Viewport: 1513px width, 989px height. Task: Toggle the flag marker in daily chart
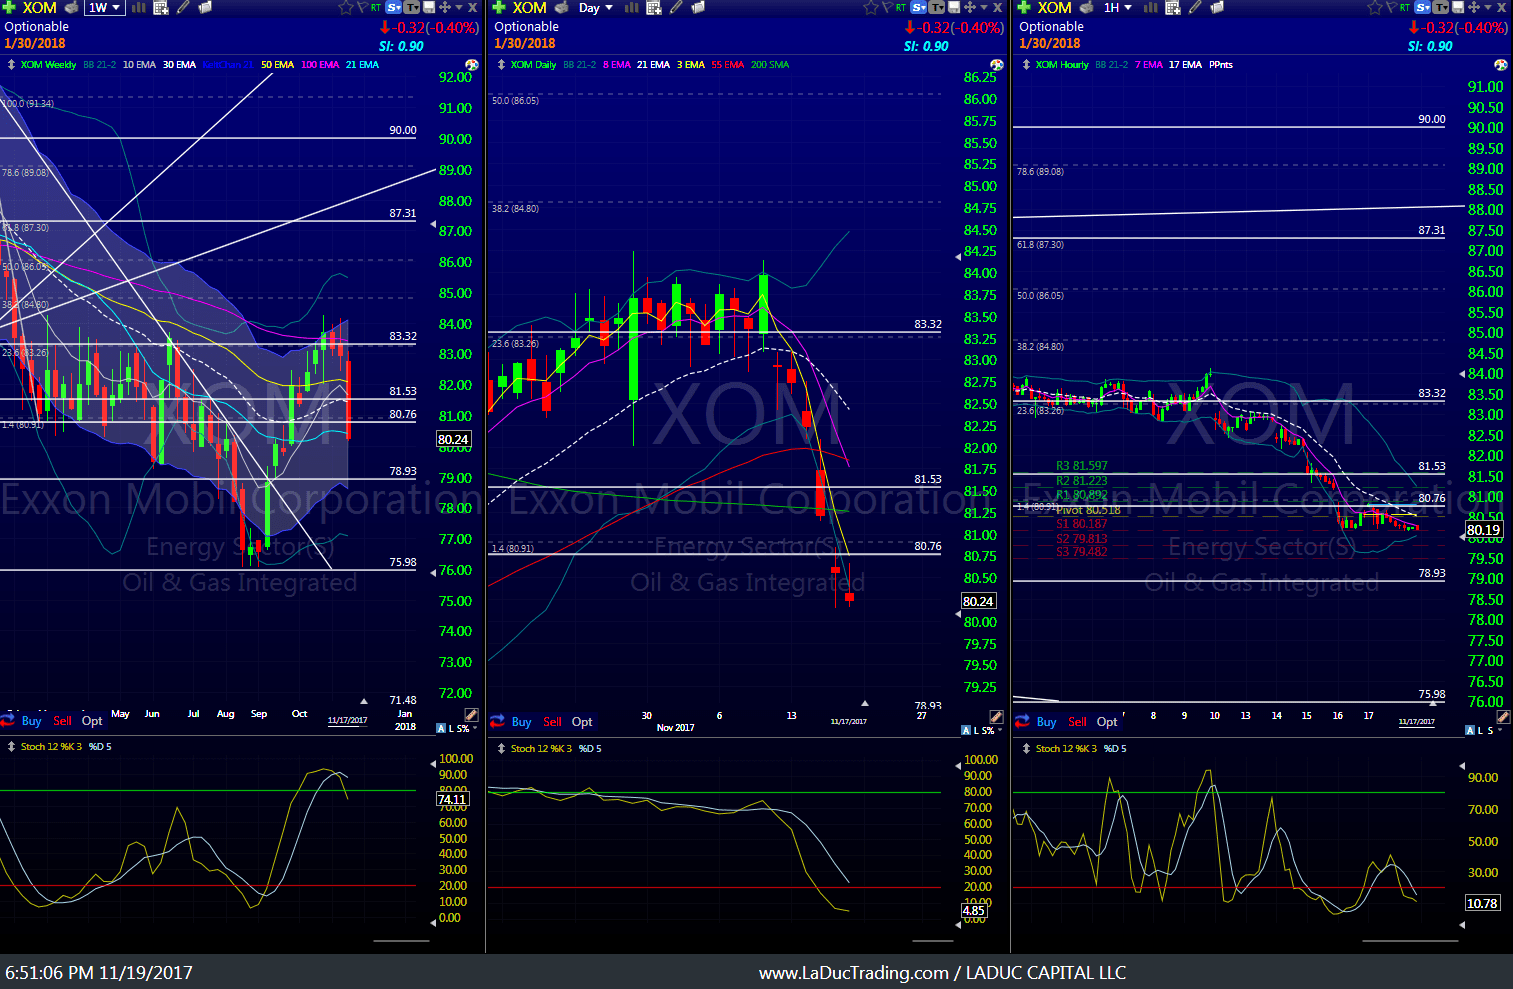(x=888, y=7)
